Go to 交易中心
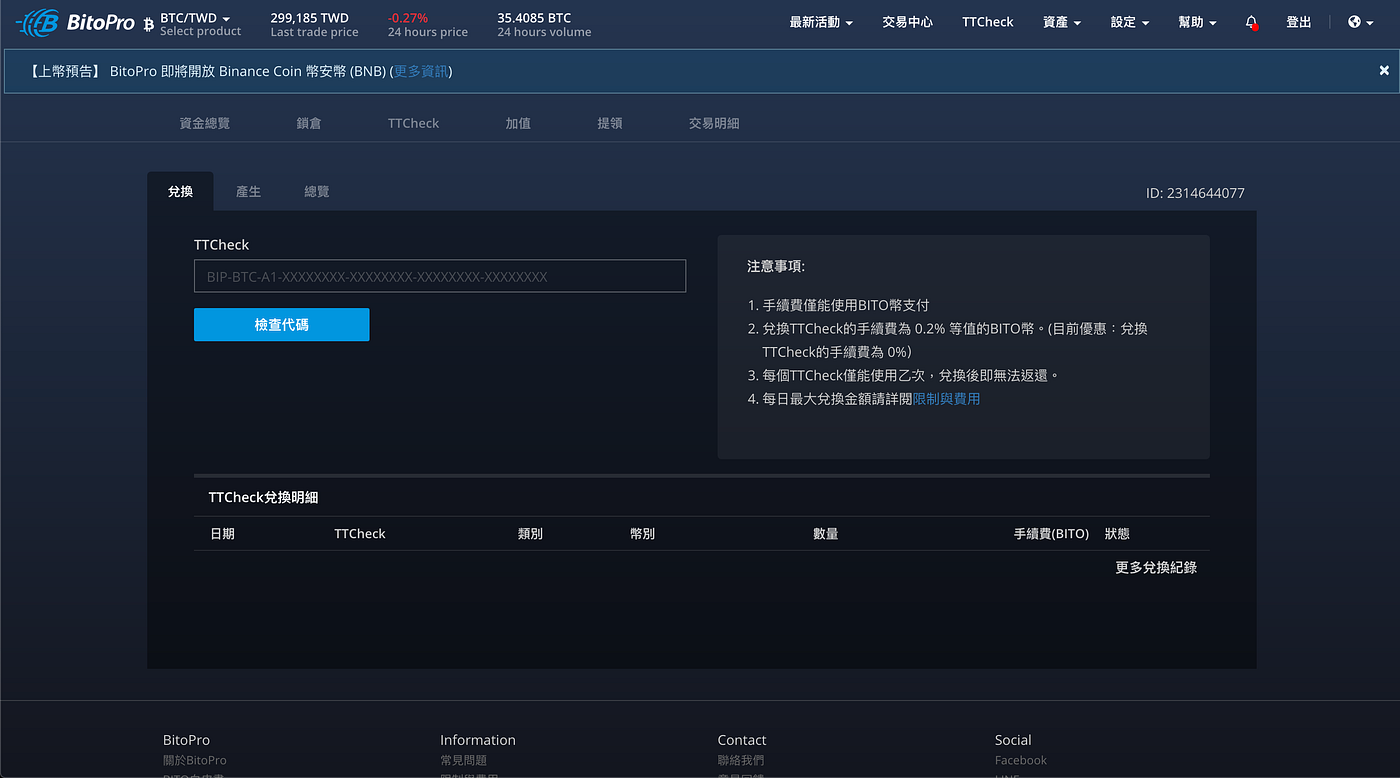Viewport: 1400px width, 778px height. 908,22
